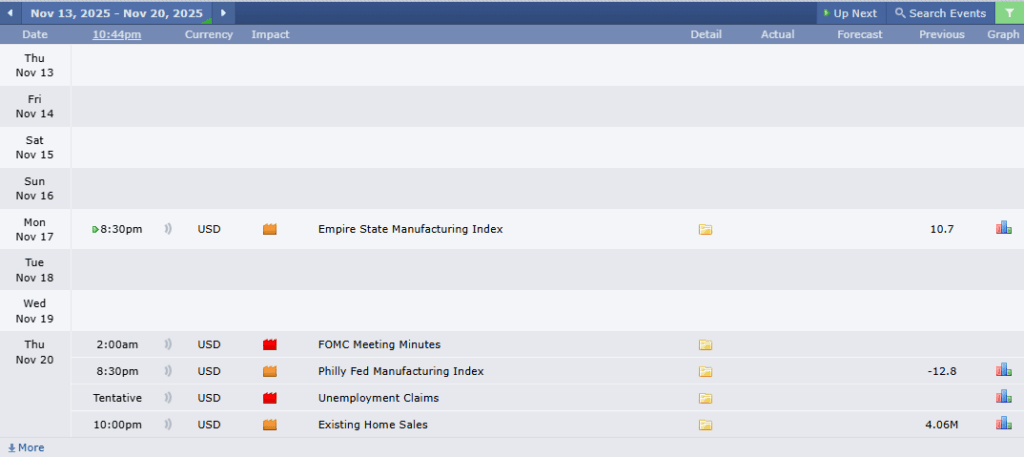This screenshot has width=1024, height=457.
Task: Toggle sound alert for Existing Home Sales
Action: (168, 424)
